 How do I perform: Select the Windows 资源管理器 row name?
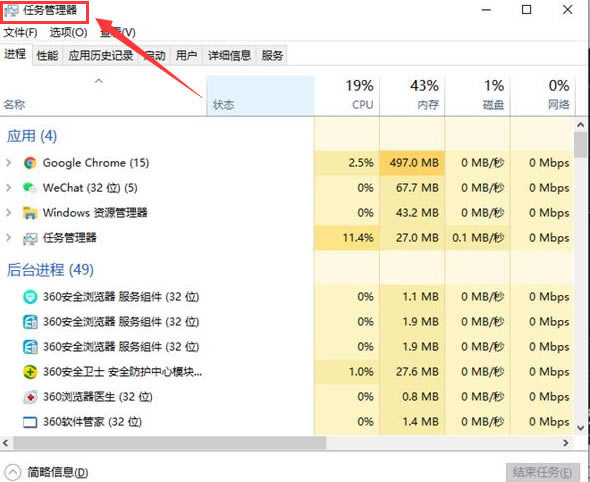point(95,213)
